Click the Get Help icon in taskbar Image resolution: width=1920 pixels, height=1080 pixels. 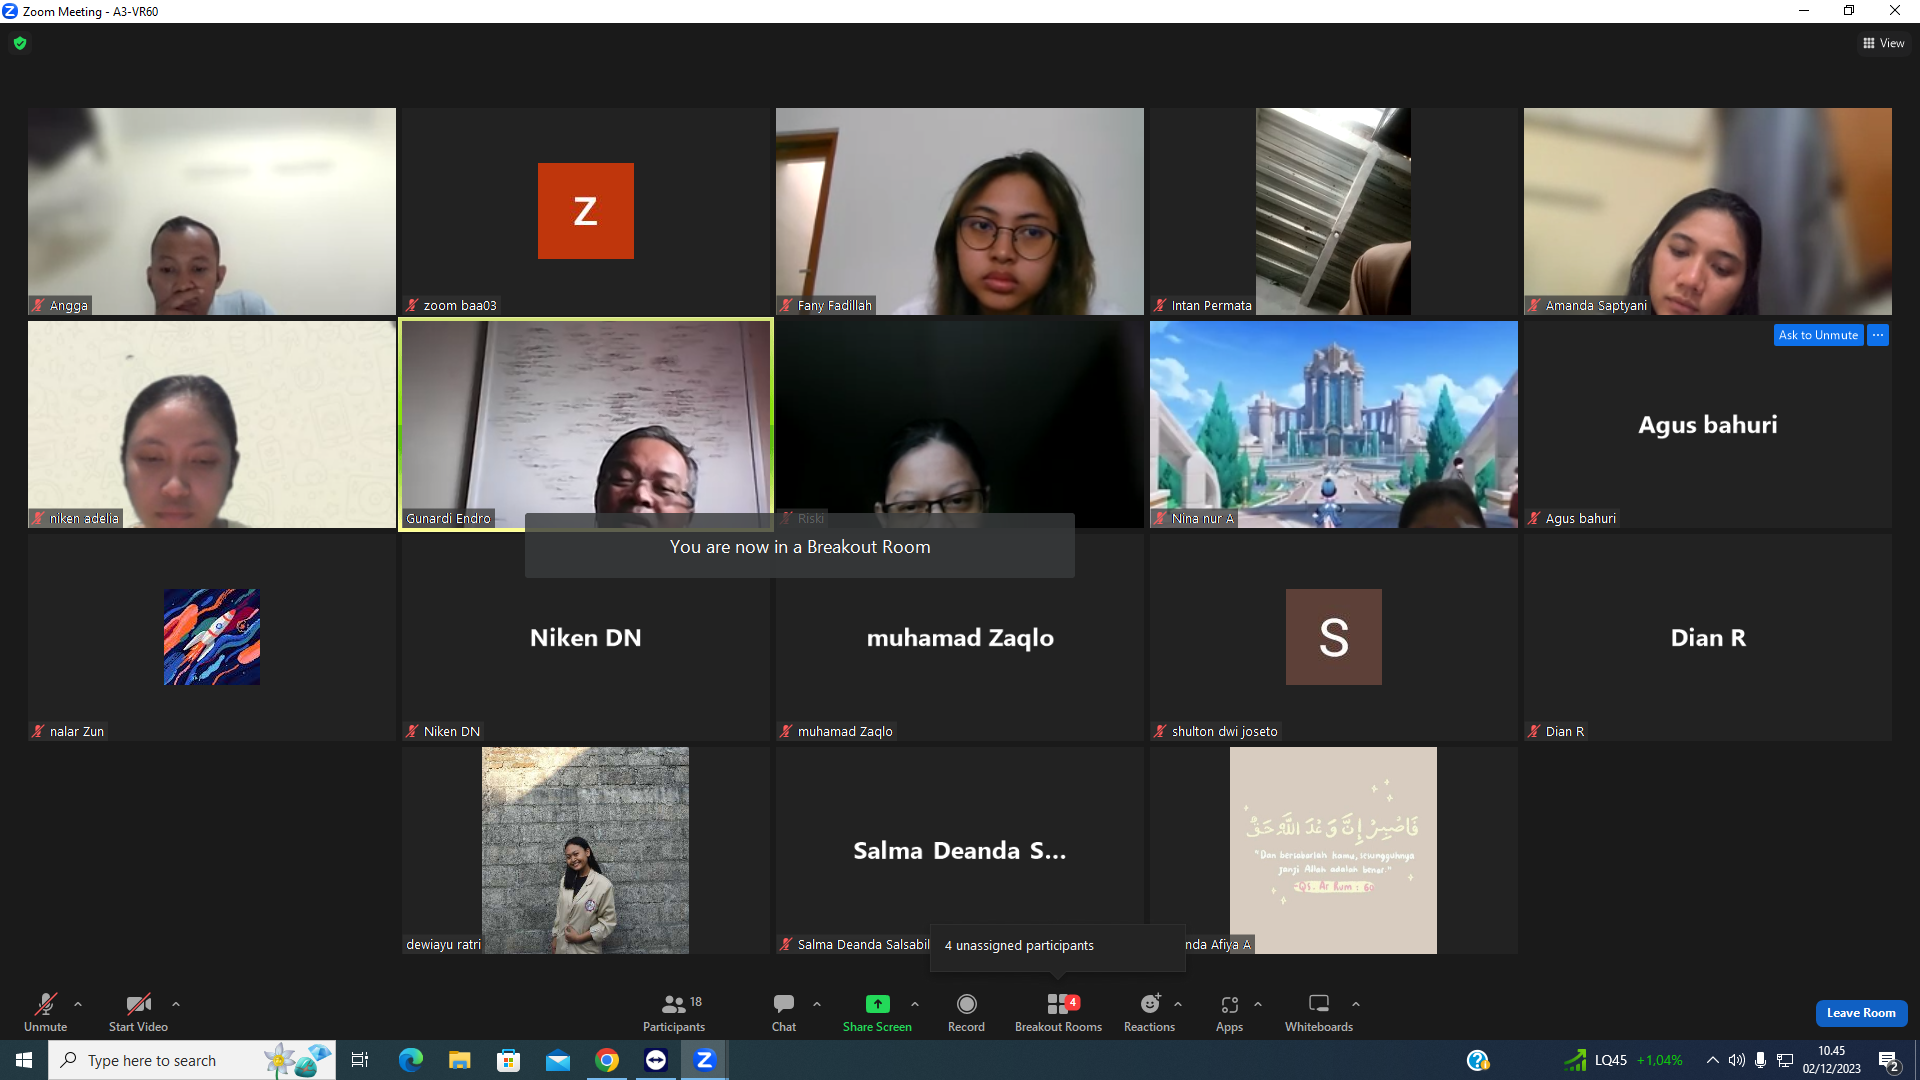point(1477,1060)
